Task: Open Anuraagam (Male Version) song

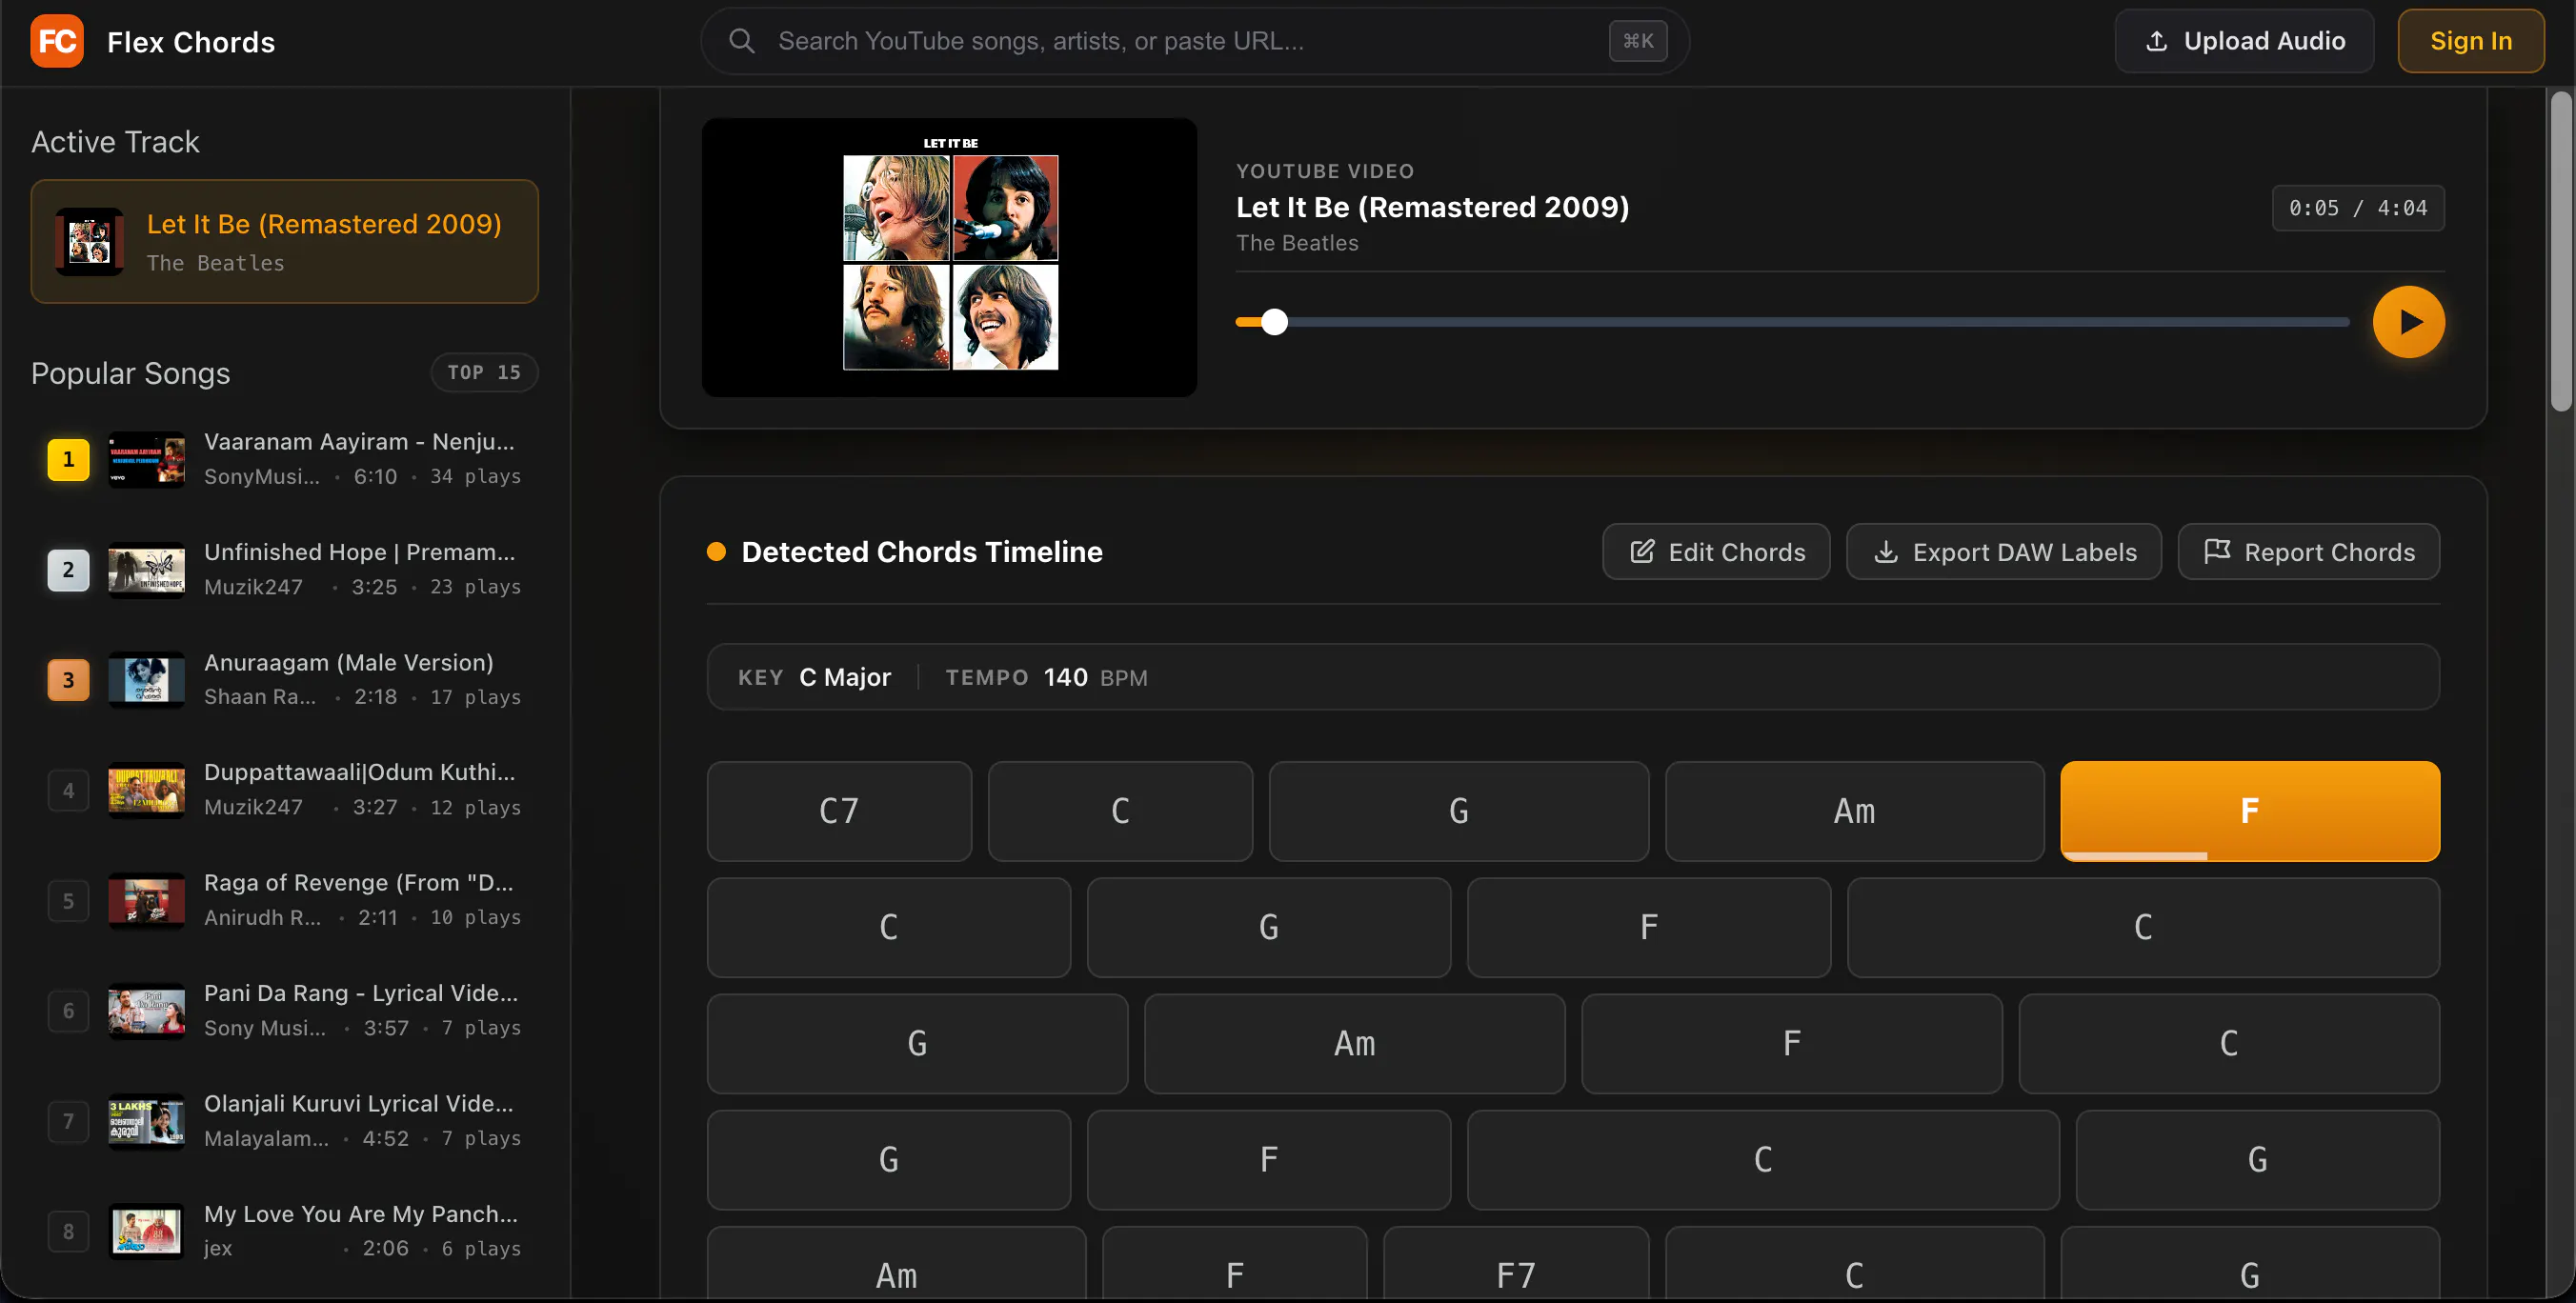Action: pos(285,680)
